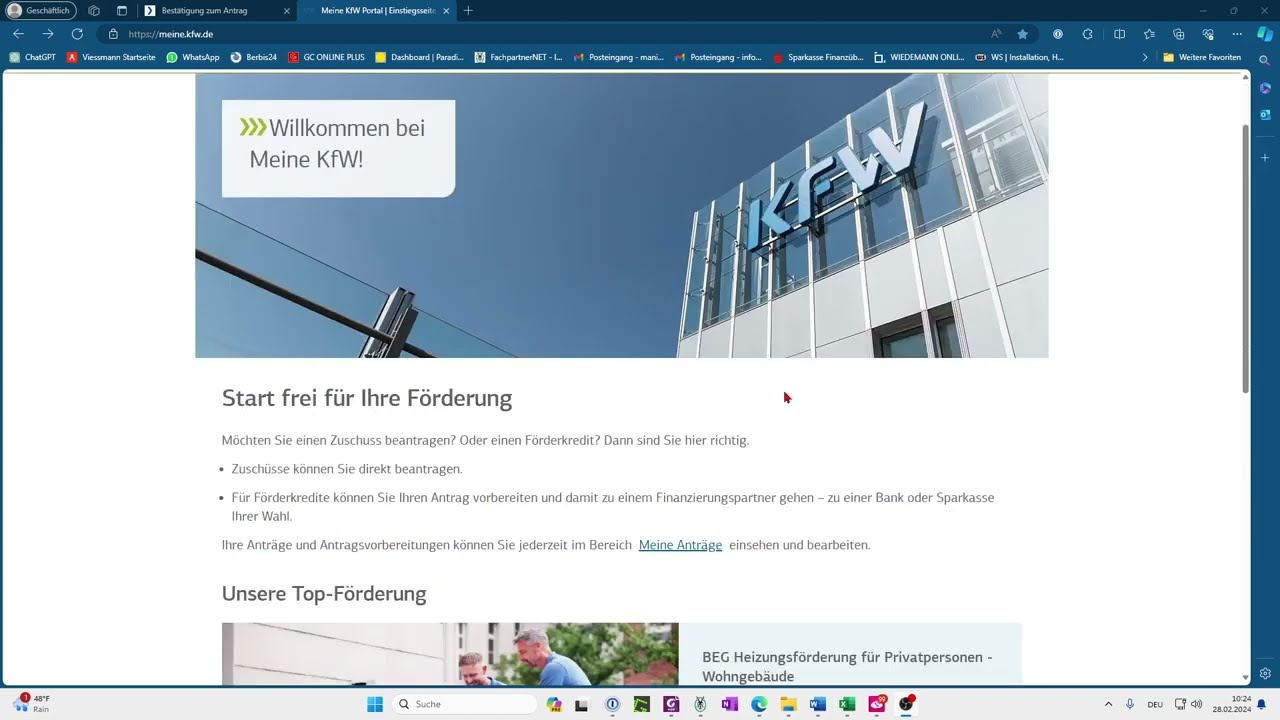Open the Weitere Favoriten folder
1280x720 pixels.
pyautogui.click(x=1202, y=57)
